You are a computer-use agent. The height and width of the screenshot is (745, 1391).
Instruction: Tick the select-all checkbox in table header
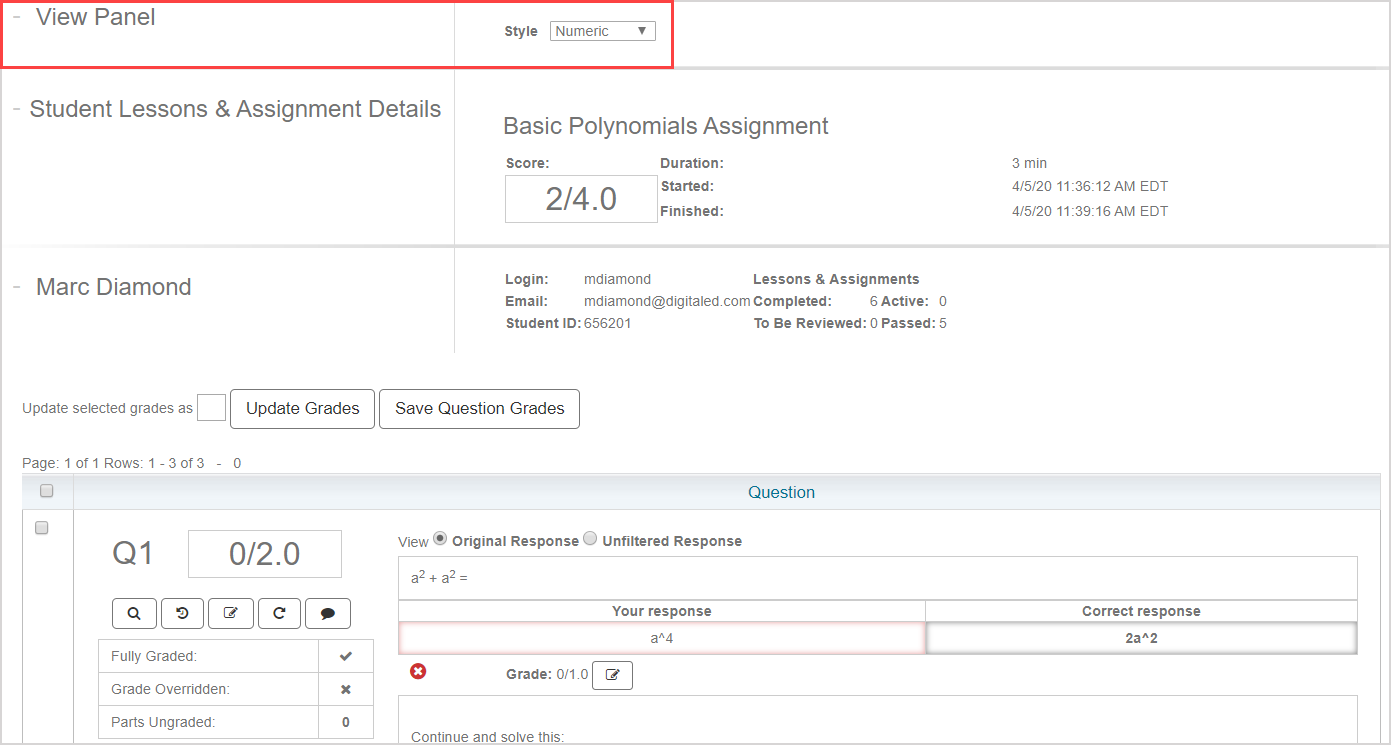click(x=46, y=491)
